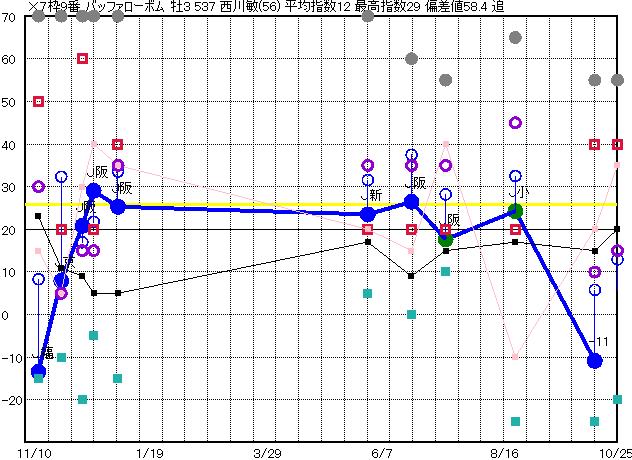Viewport: 632px width, 460px height.
Task: Select the green marker labeled J小
Action: (x=515, y=211)
